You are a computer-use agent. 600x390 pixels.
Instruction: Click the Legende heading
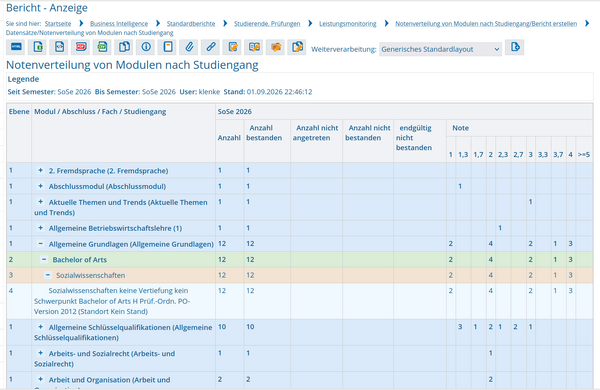tap(23, 79)
